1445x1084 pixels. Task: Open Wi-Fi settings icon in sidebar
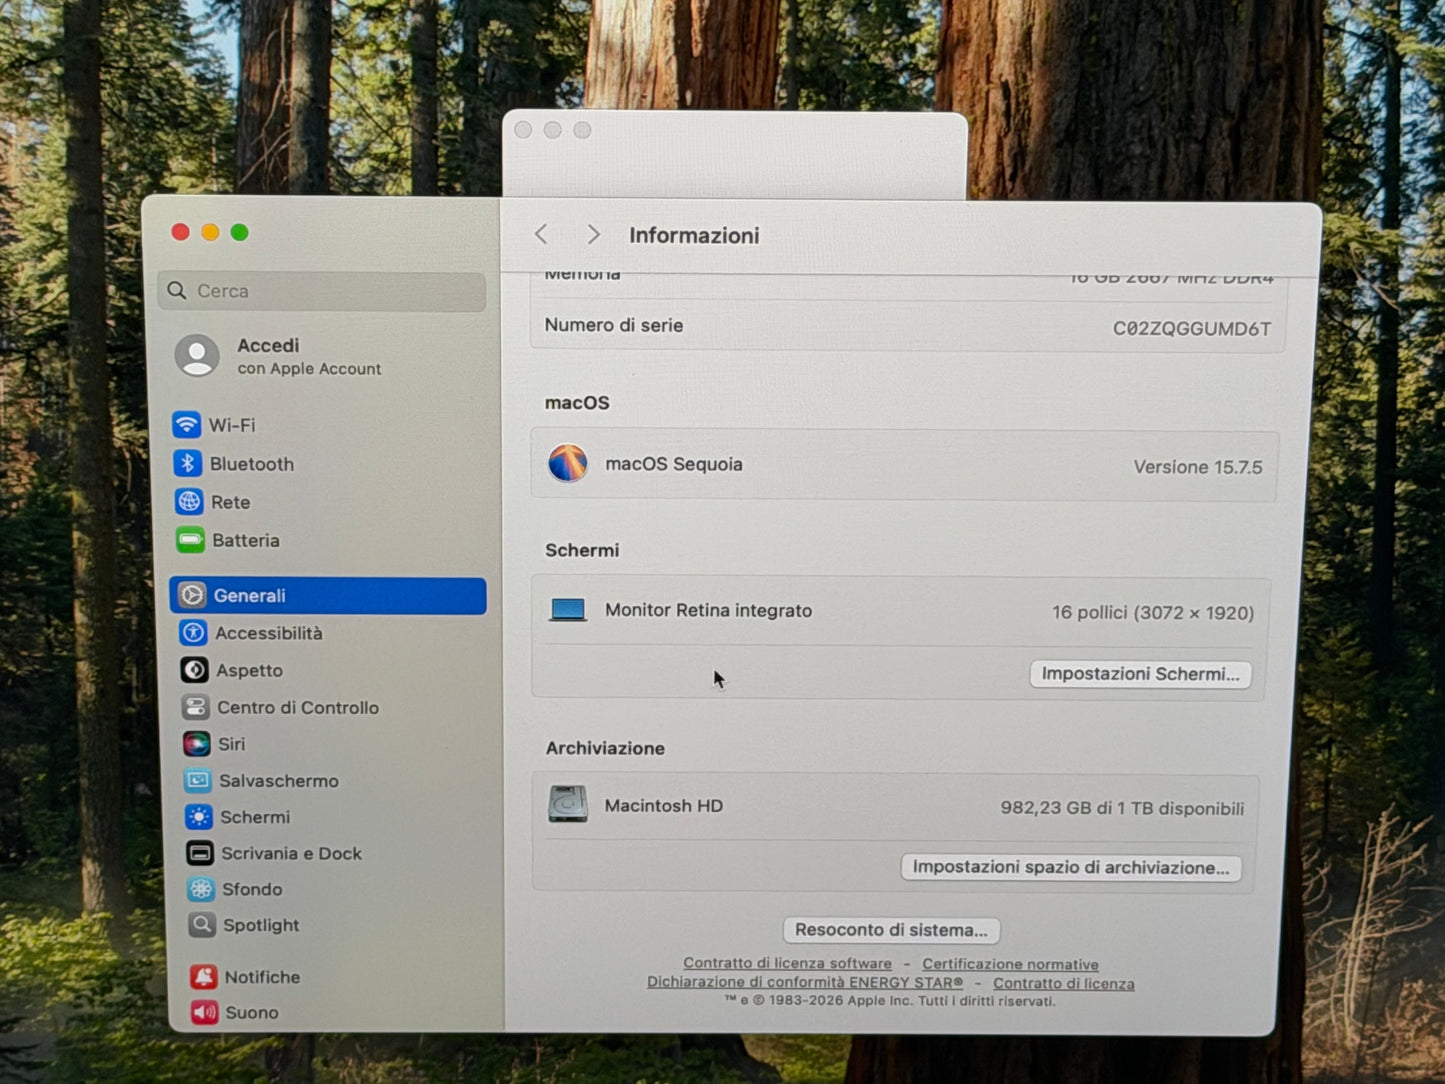click(187, 425)
